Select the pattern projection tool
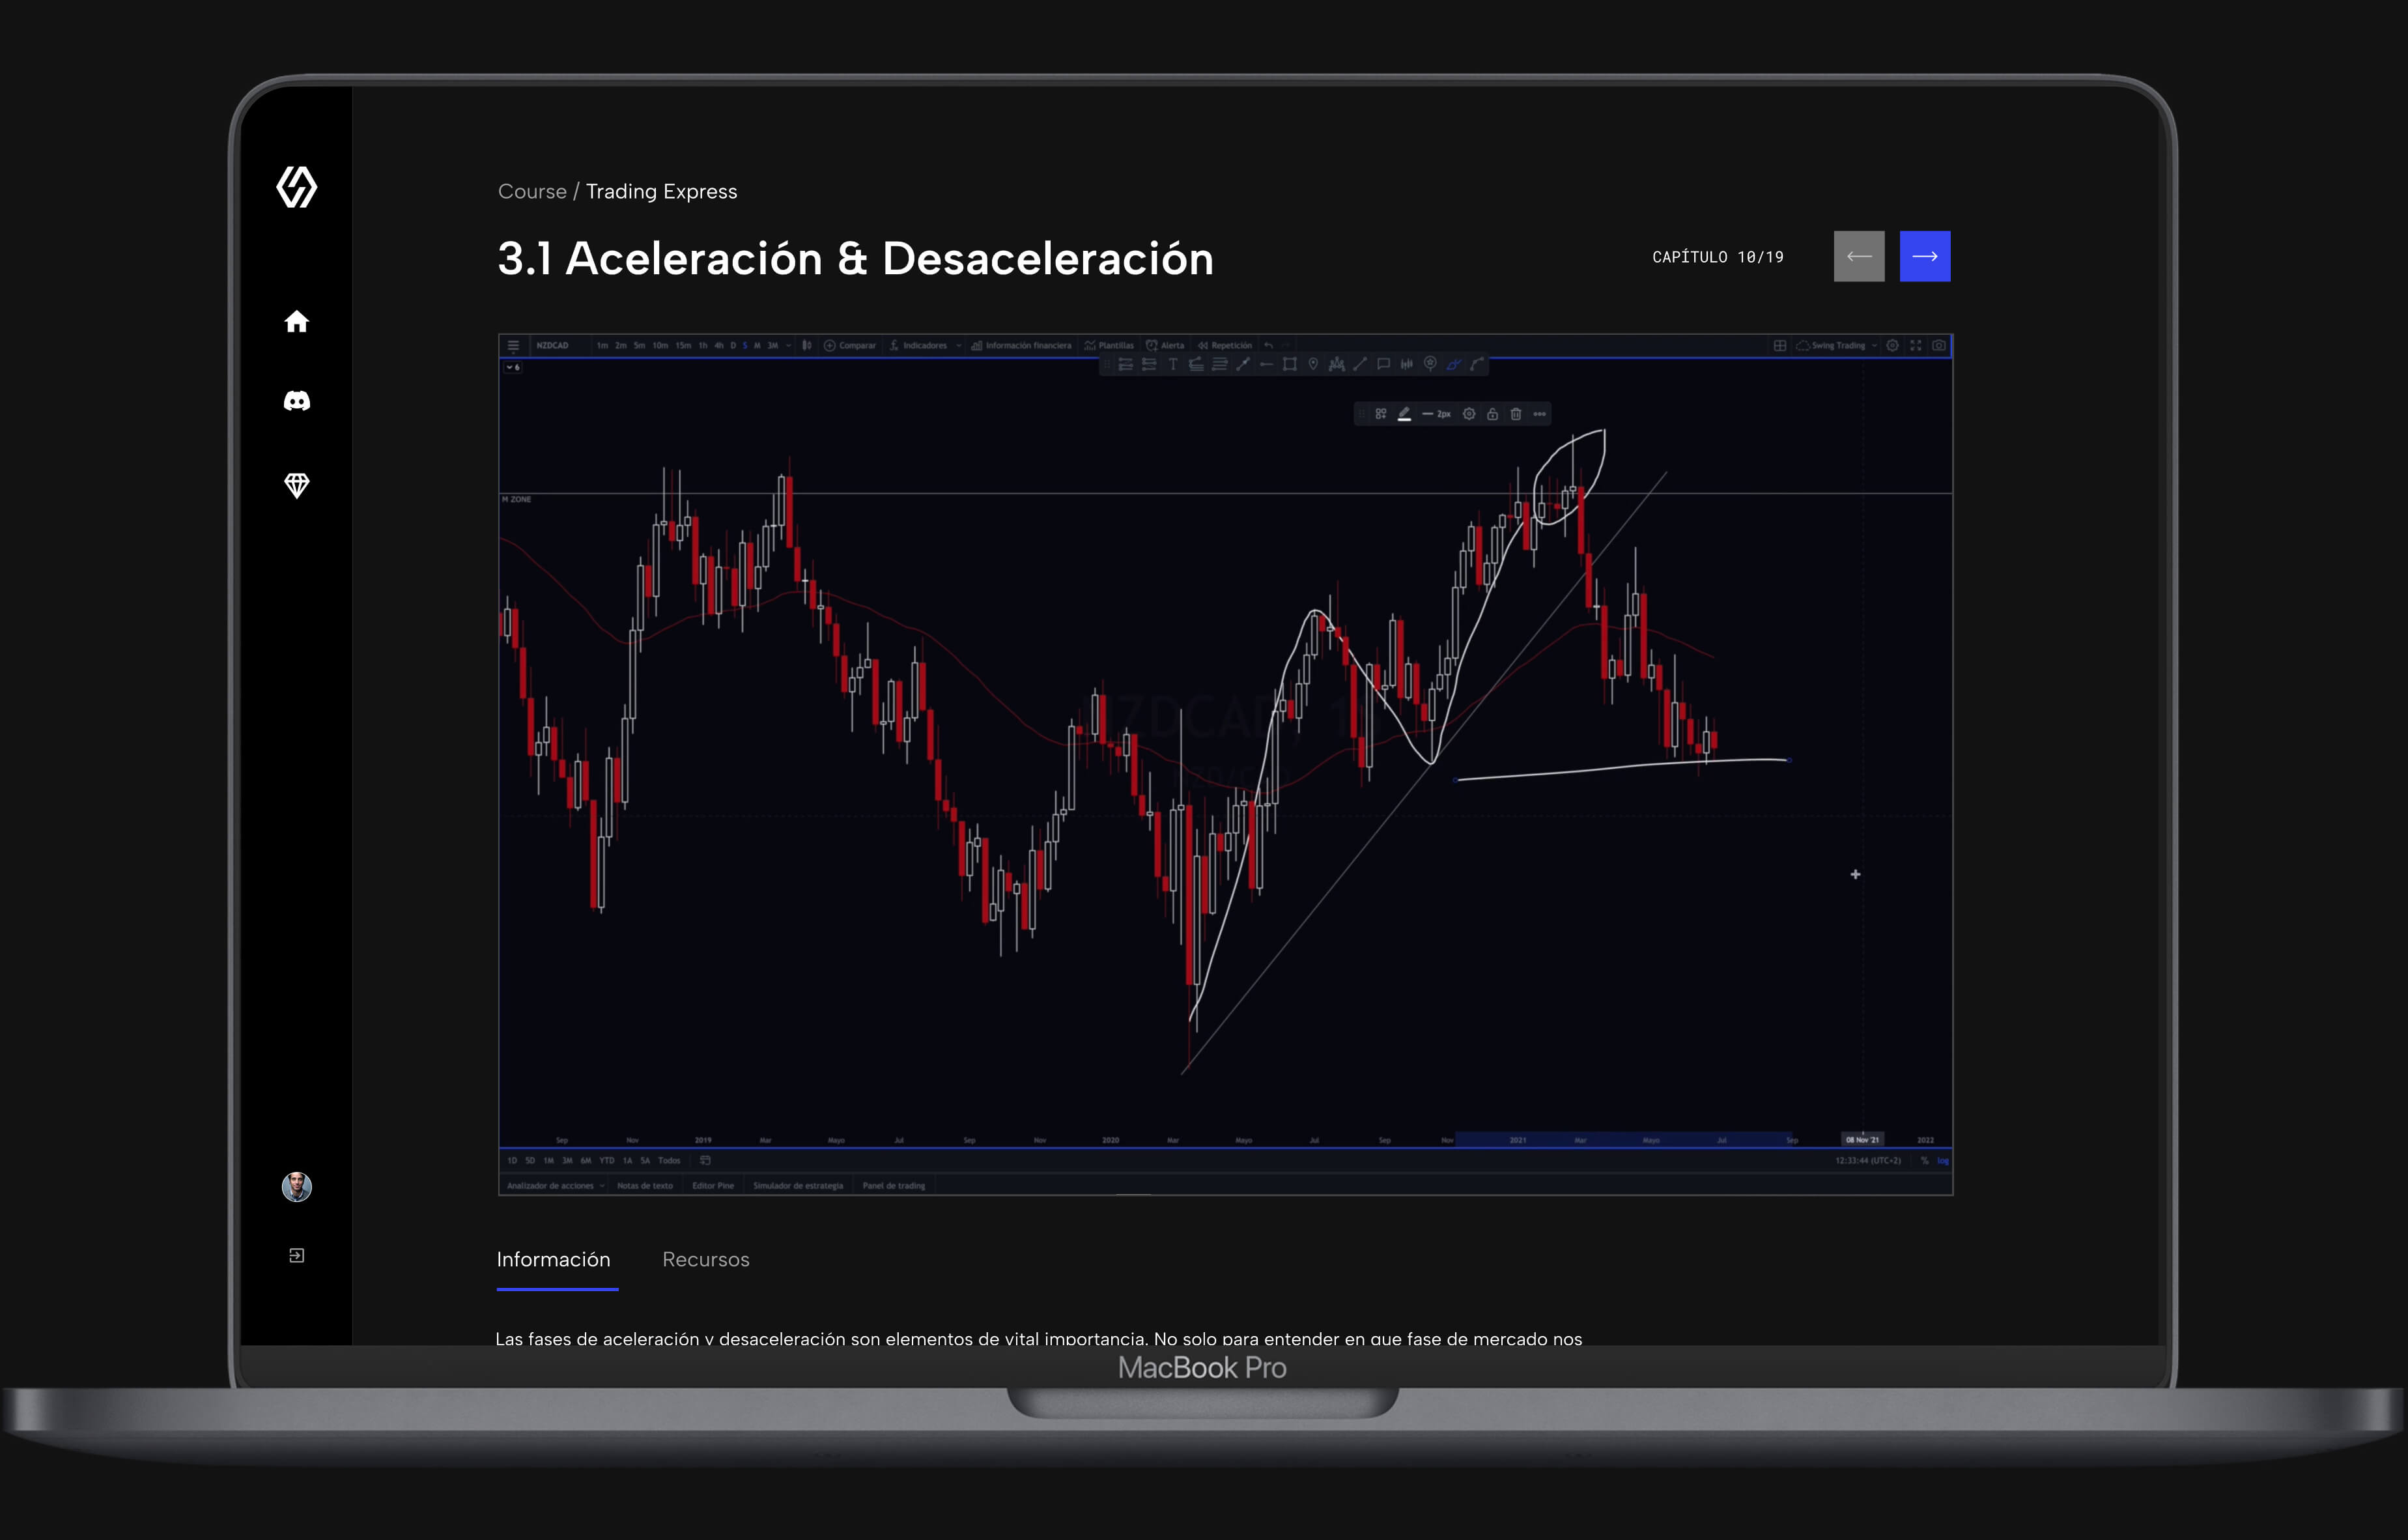 (1337, 364)
